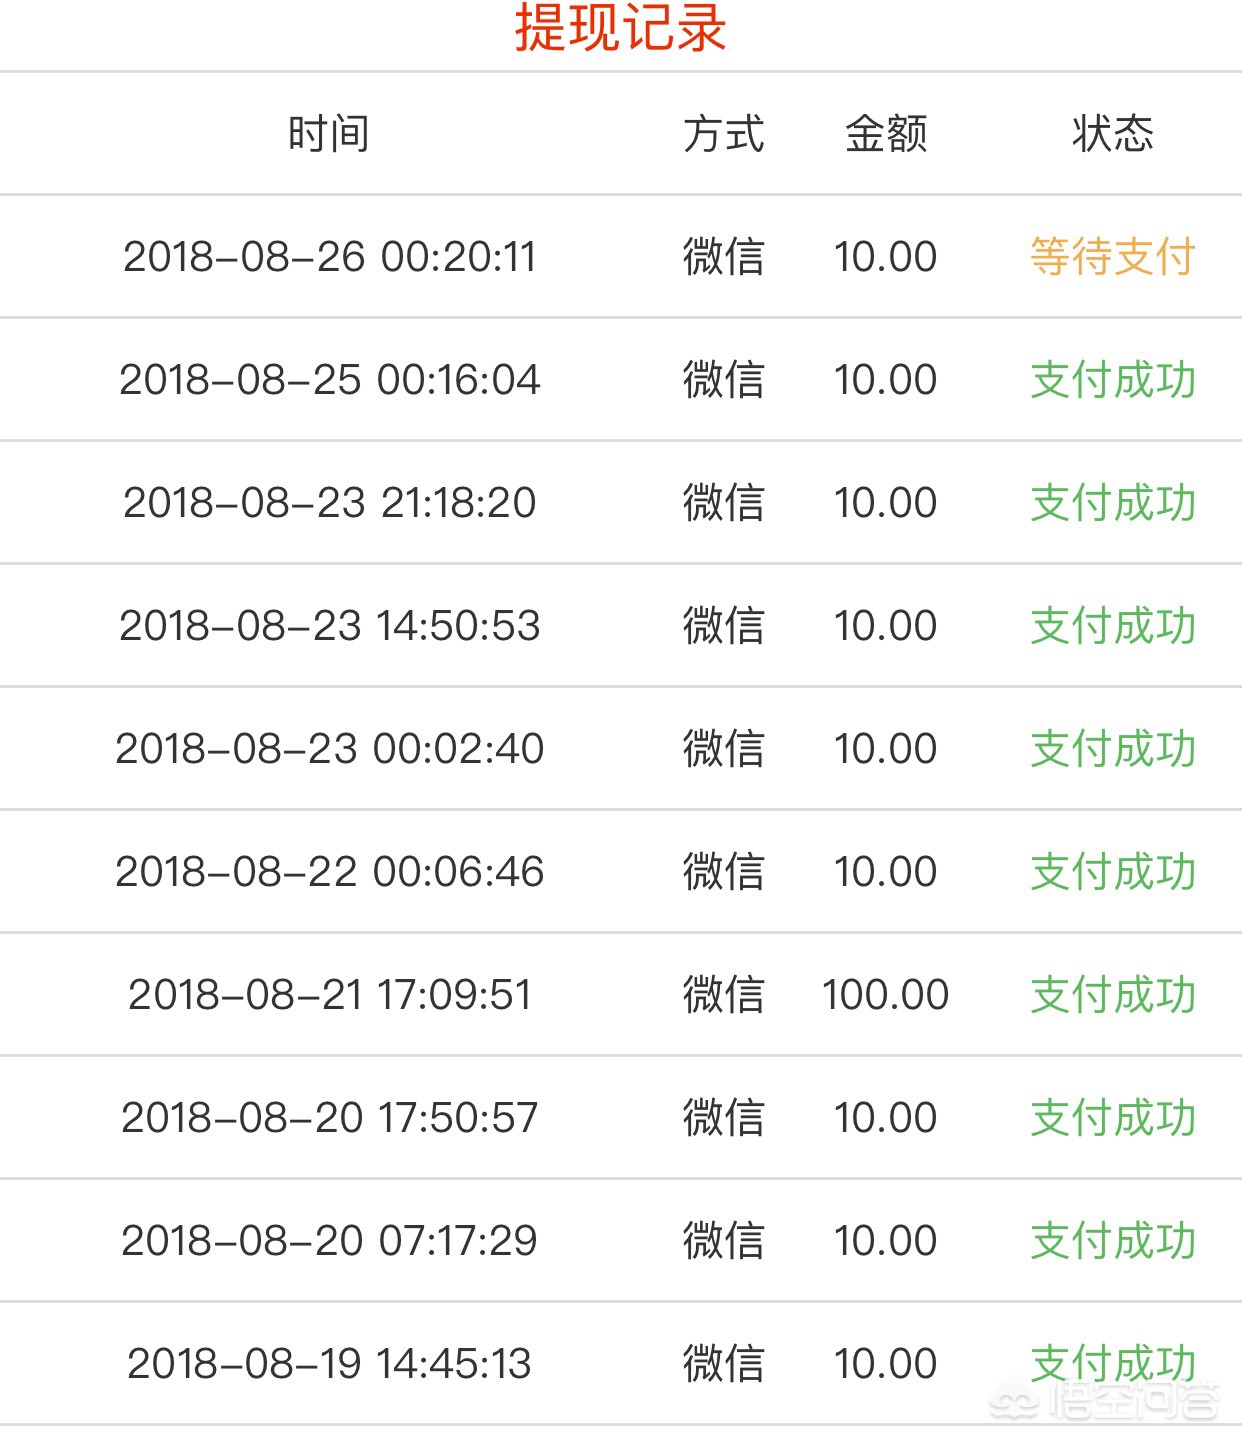Select the 2018-08-26 00:20:11 record
The width and height of the screenshot is (1242, 1443).
[x=621, y=257]
